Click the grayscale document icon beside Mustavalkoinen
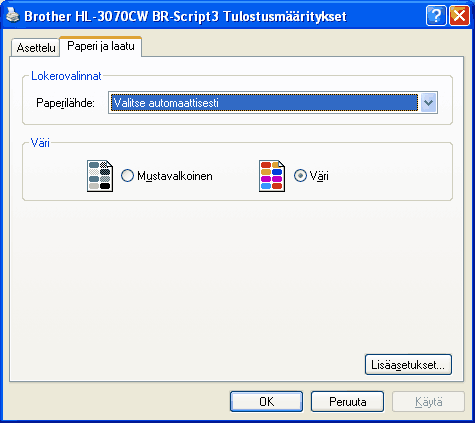 [x=100, y=176]
